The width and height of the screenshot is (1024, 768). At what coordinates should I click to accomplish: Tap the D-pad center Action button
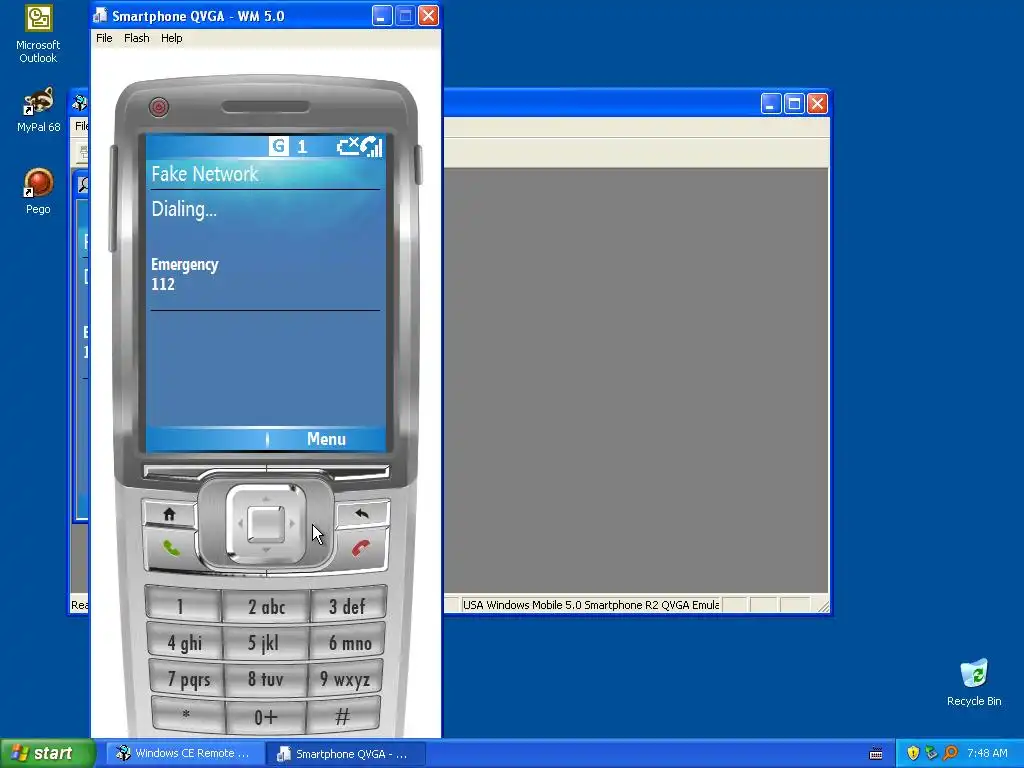(x=266, y=524)
